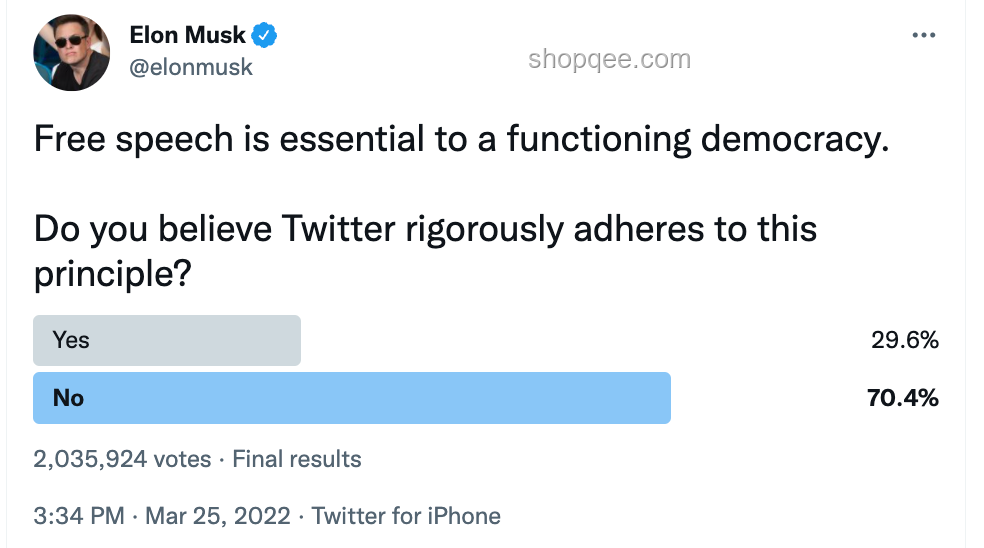Click the Elon Musk display name

[187, 35]
